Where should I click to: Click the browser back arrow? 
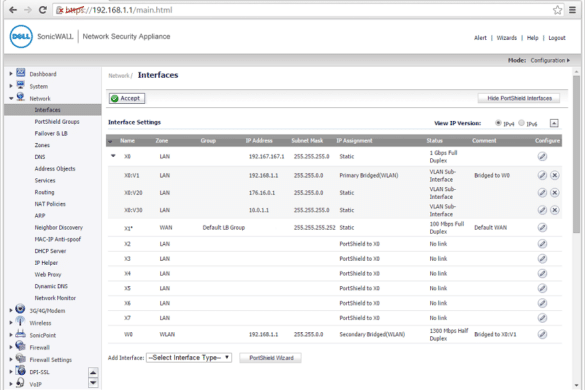pyautogui.click(x=13, y=10)
